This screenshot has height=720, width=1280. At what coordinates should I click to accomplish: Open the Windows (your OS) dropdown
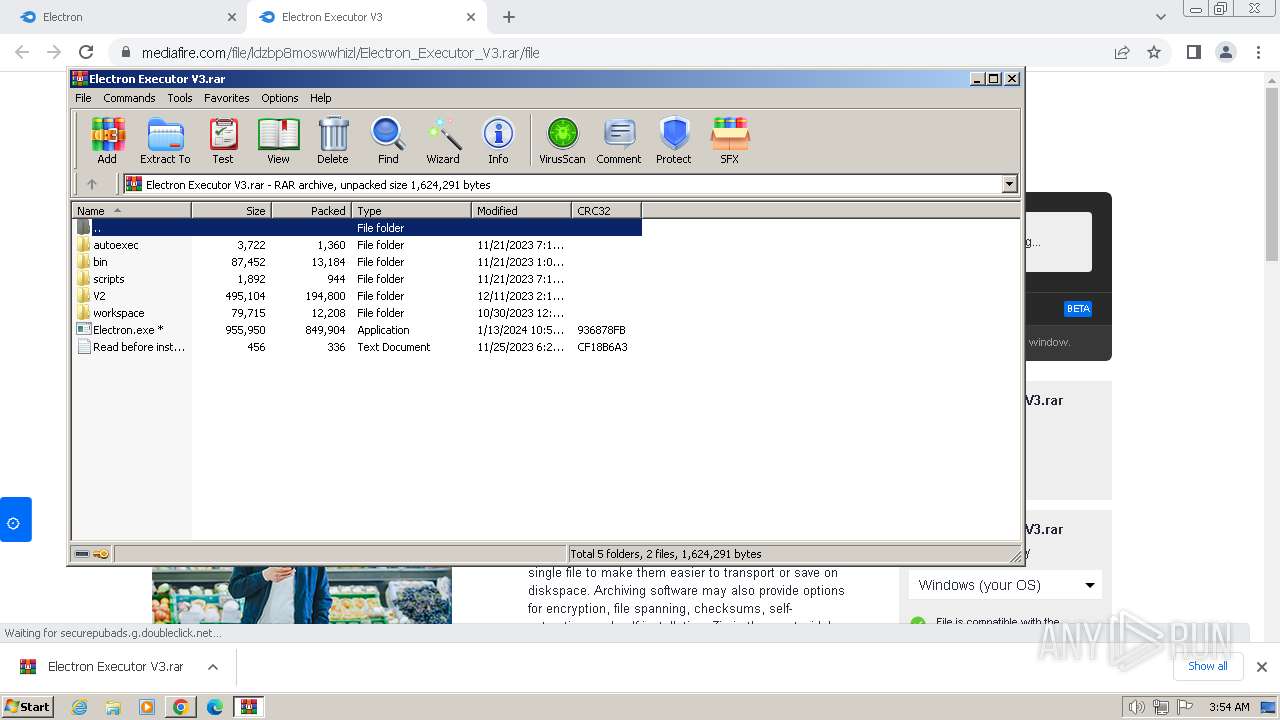click(x=1006, y=585)
